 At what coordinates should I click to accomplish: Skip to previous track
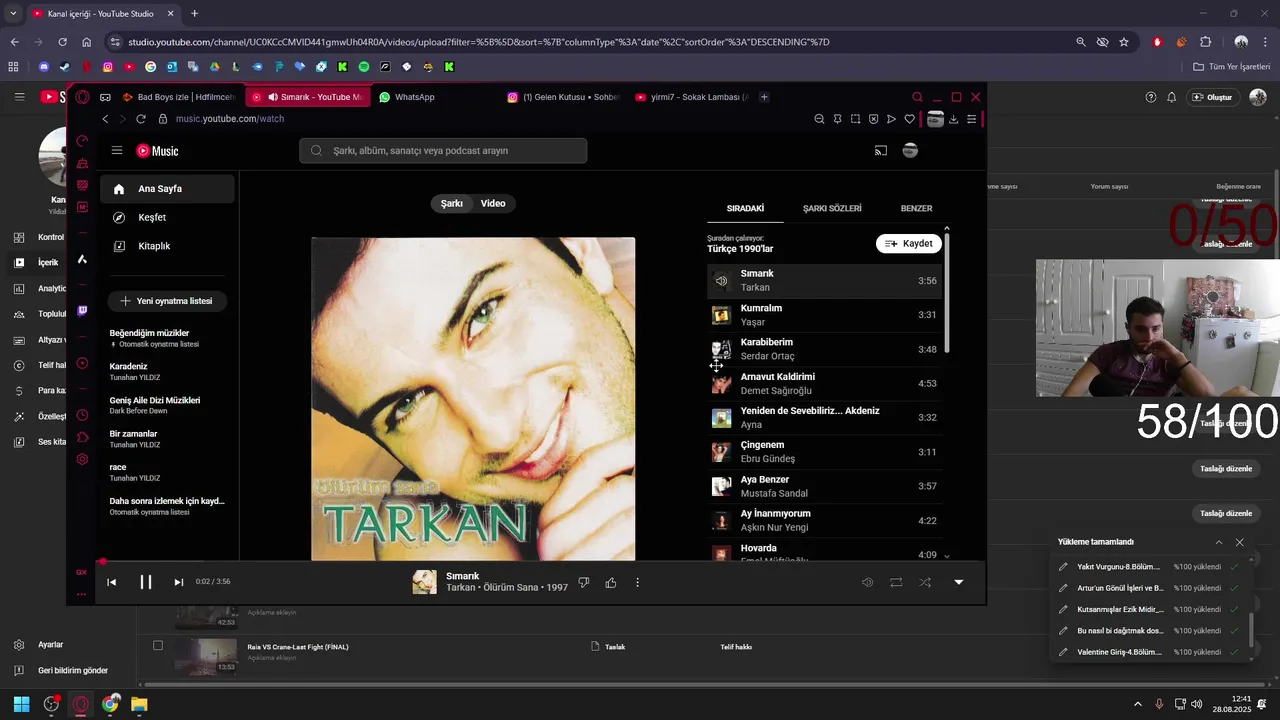click(x=112, y=582)
